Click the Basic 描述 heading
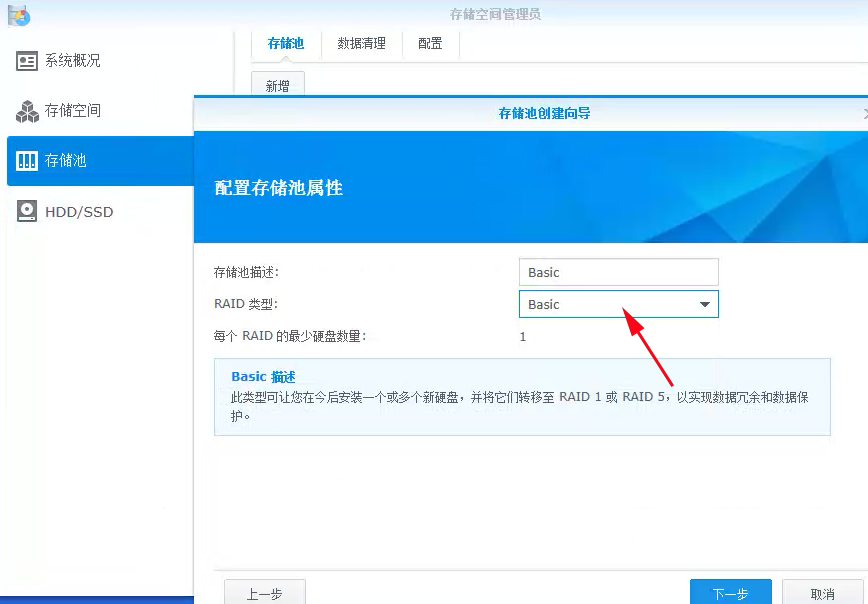Image resolution: width=868 pixels, height=604 pixels. pos(264,377)
